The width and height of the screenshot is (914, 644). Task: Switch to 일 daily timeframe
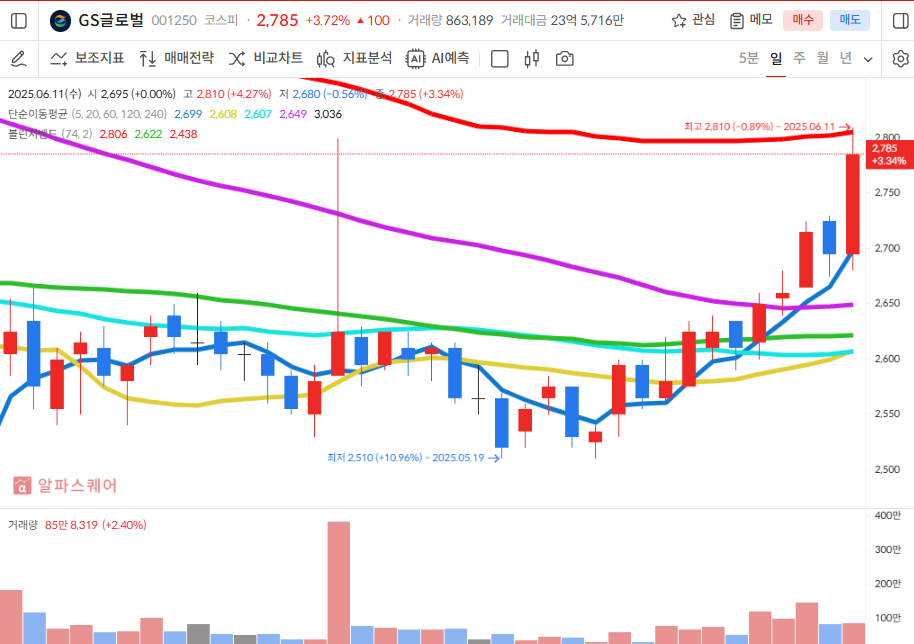click(x=776, y=58)
